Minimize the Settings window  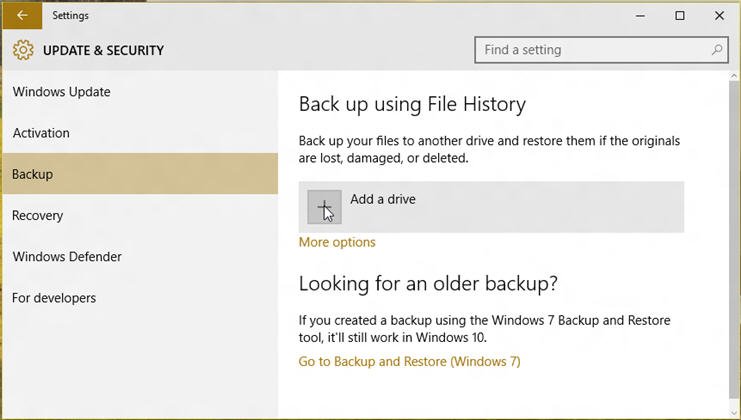(x=641, y=15)
